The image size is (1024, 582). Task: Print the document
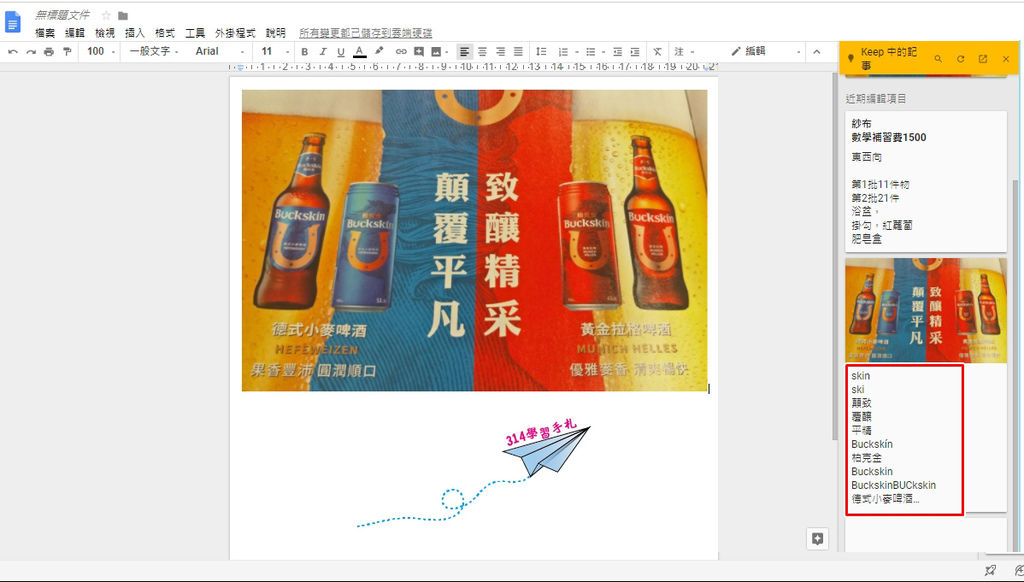point(48,52)
